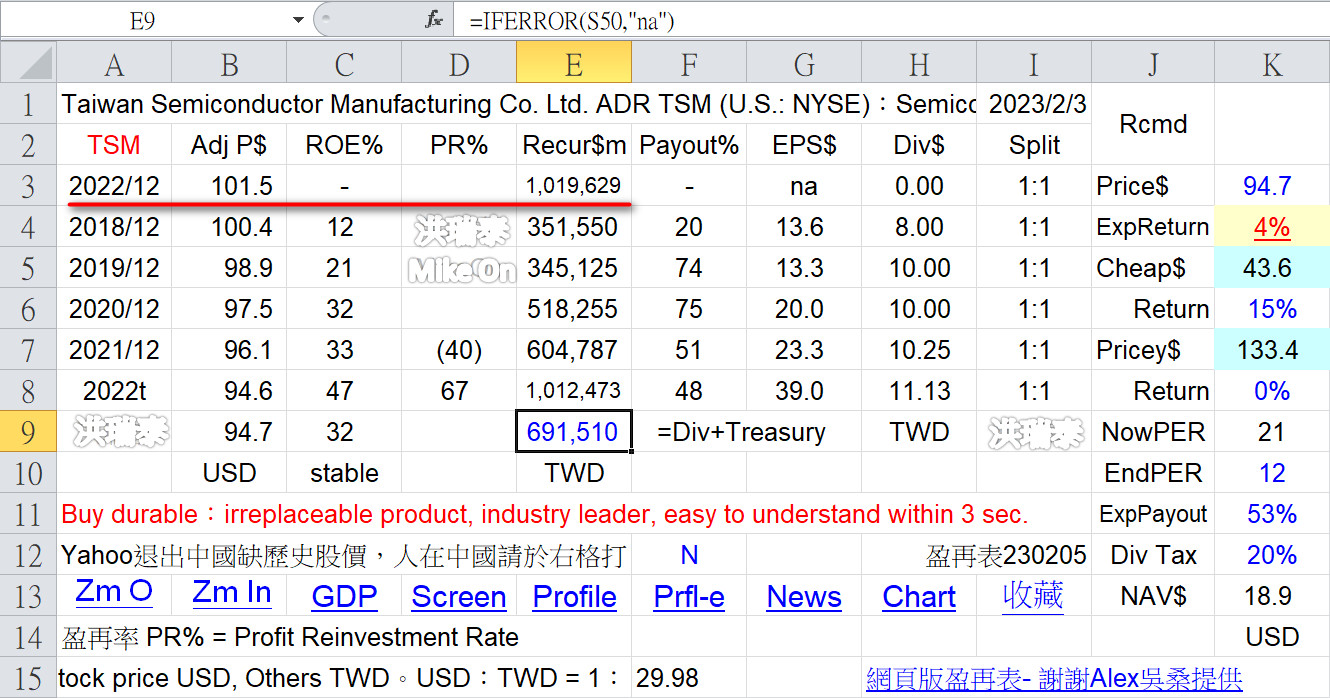The height and width of the screenshot is (698, 1330).
Task: Select the 2022/12 date cell
Action: (114, 186)
